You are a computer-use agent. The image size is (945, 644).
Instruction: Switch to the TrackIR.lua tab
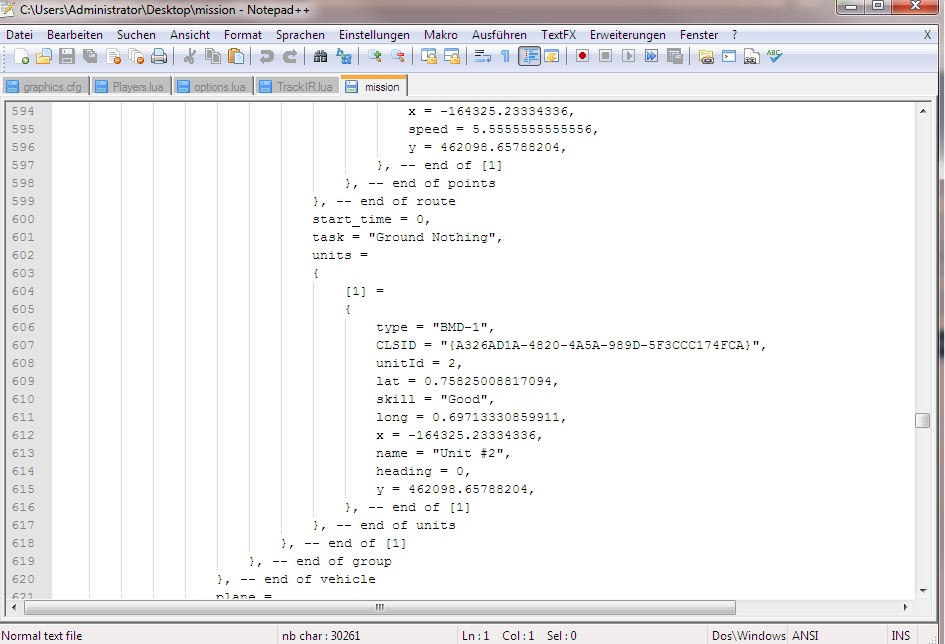click(297, 87)
